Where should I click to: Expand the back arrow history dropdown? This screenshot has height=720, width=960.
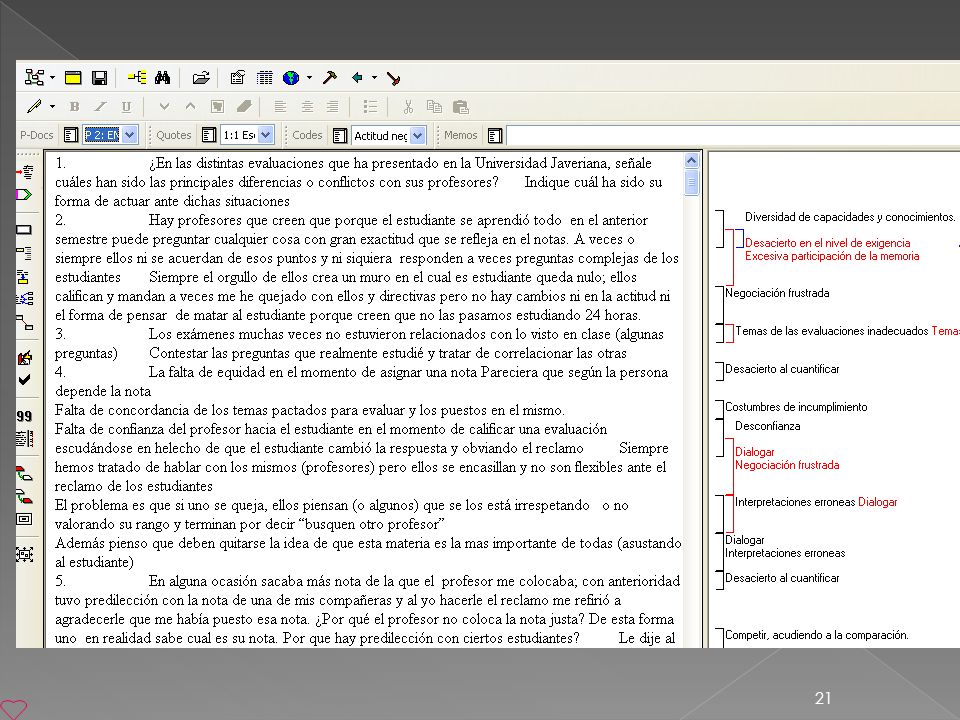click(374, 78)
